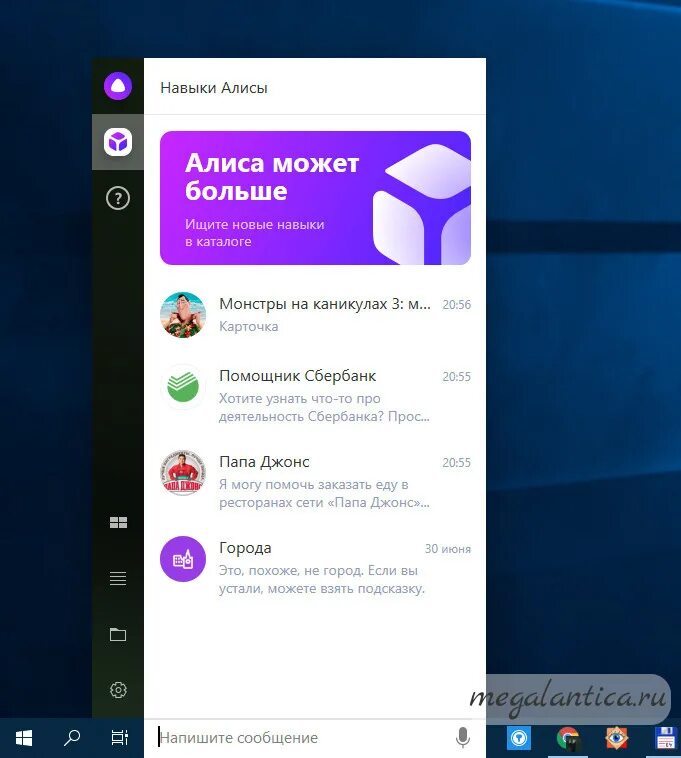Open the floppy disk app taskbar icon
681x758 pixels.
point(665,738)
